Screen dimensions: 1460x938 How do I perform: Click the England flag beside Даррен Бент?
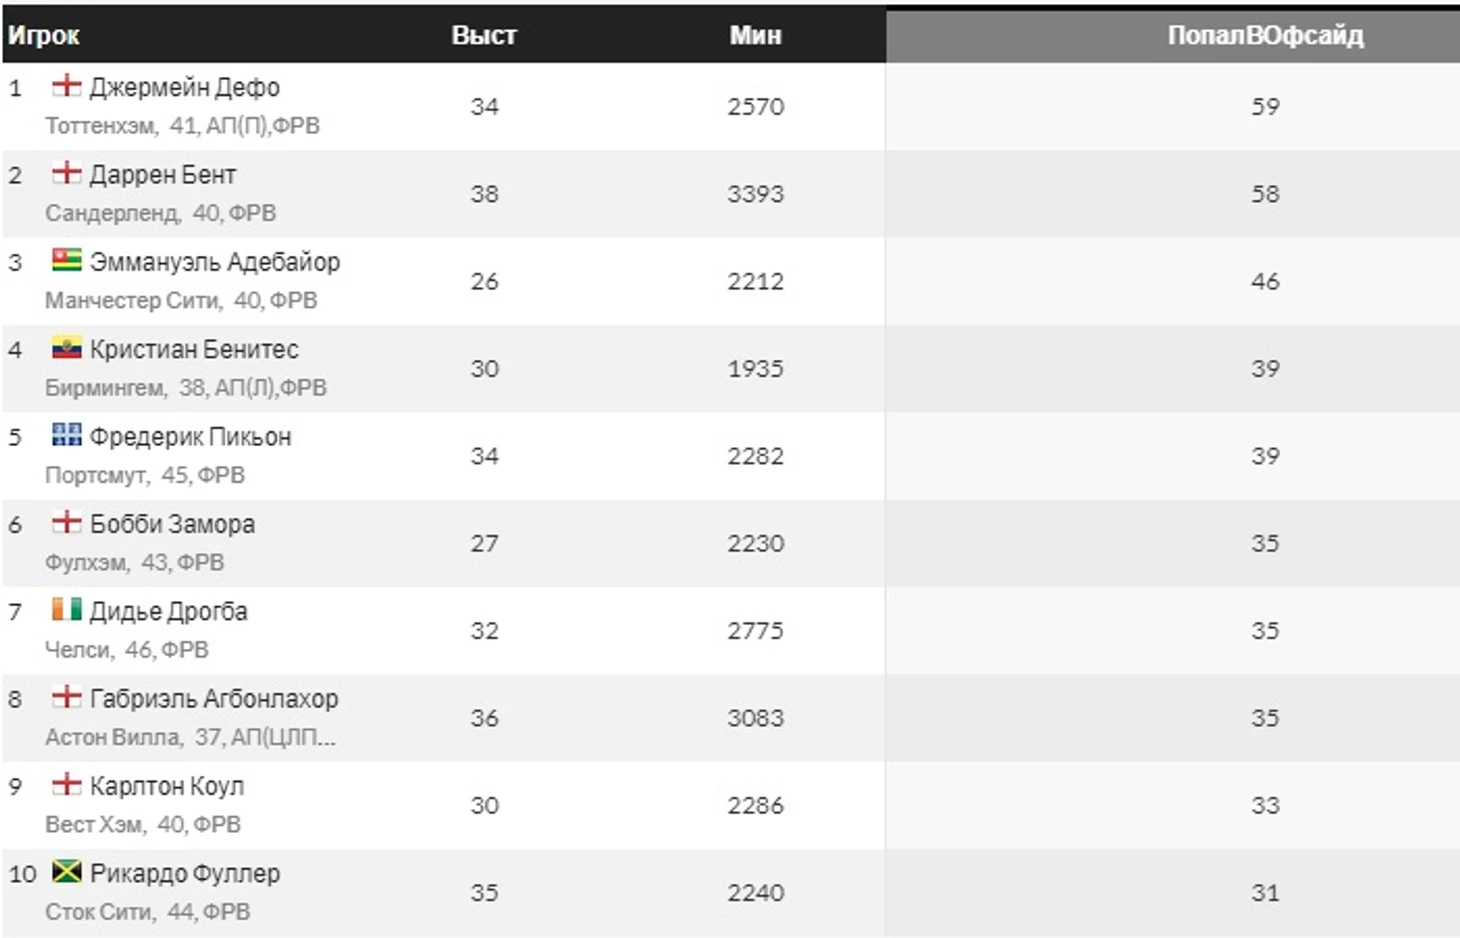(66, 173)
